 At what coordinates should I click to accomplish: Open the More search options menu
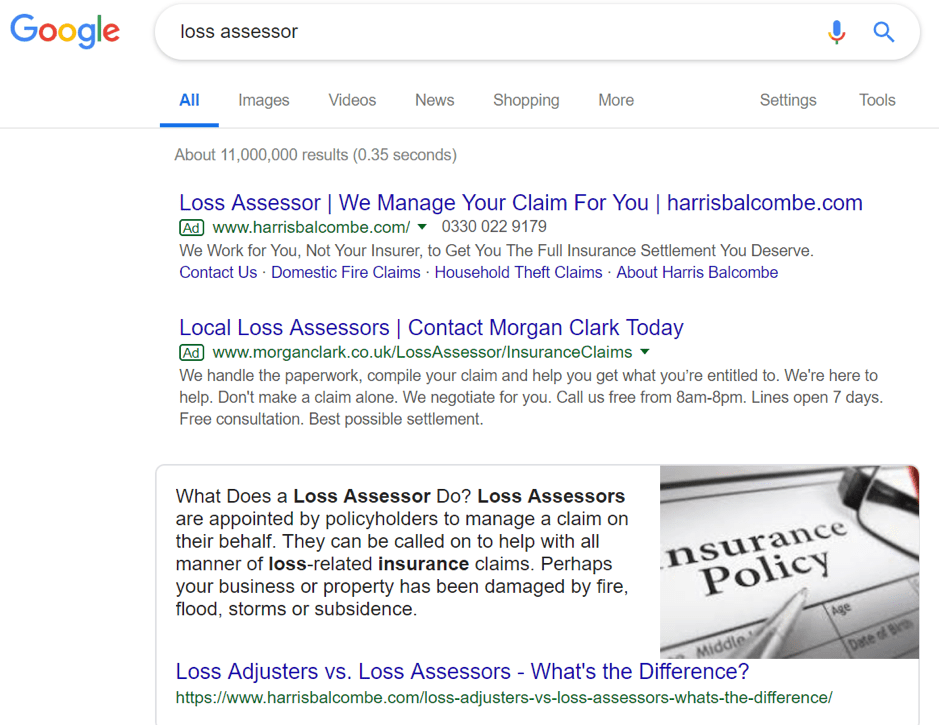tap(616, 100)
